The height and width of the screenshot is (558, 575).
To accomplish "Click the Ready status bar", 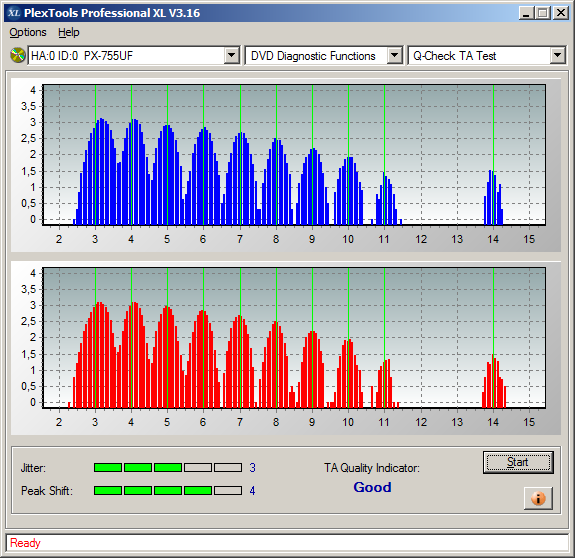I will [x=287, y=543].
